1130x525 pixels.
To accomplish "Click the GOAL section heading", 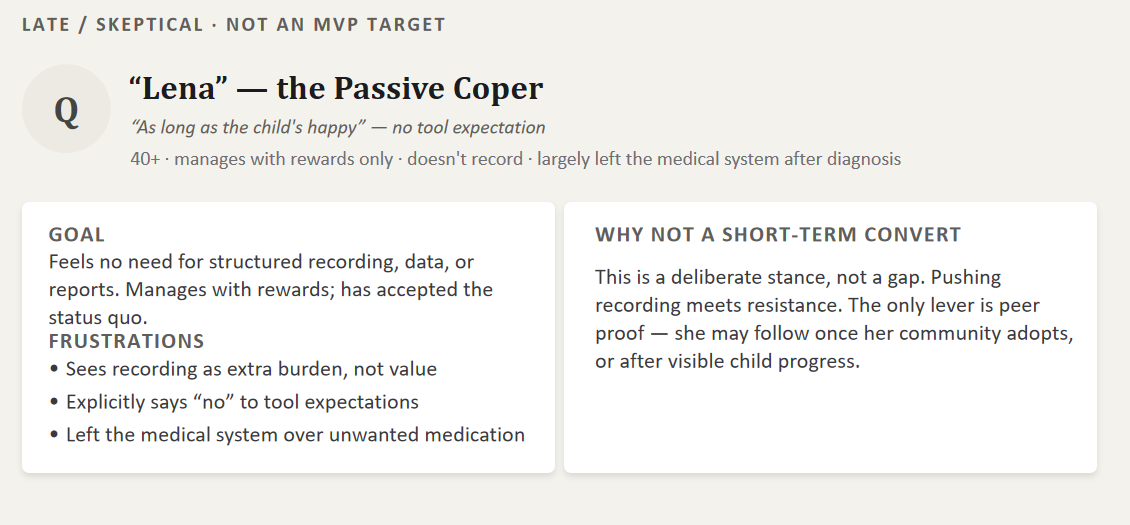I will click(x=76, y=234).
